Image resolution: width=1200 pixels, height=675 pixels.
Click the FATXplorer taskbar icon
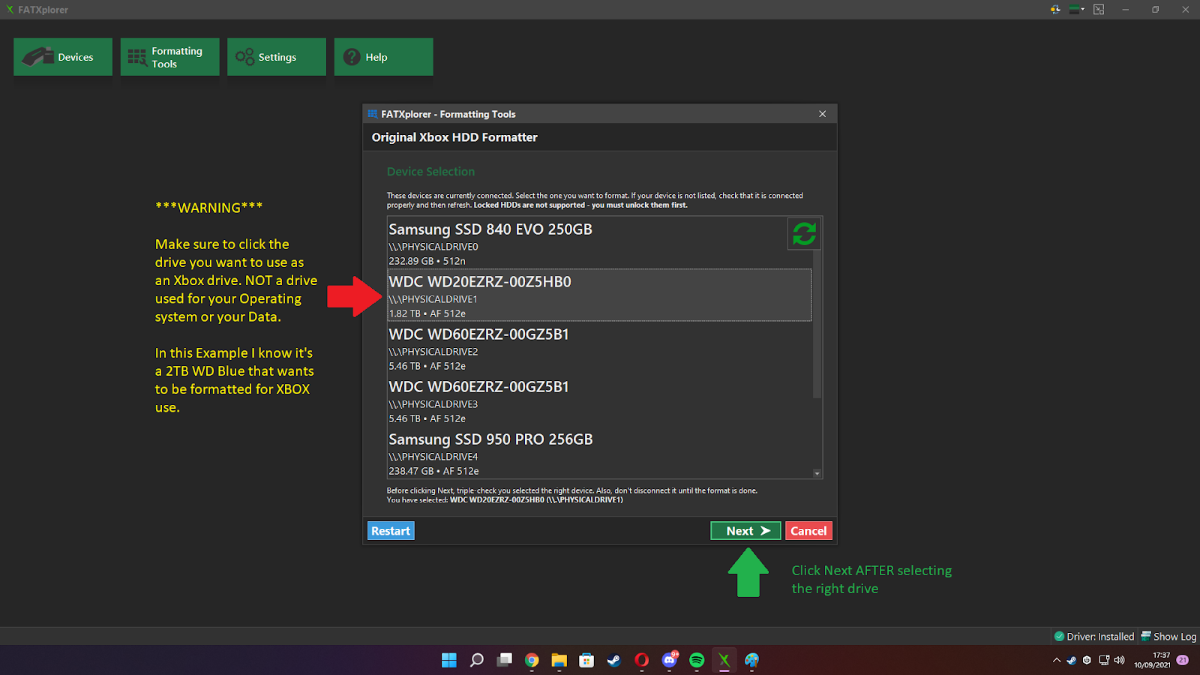(x=724, y=660)
